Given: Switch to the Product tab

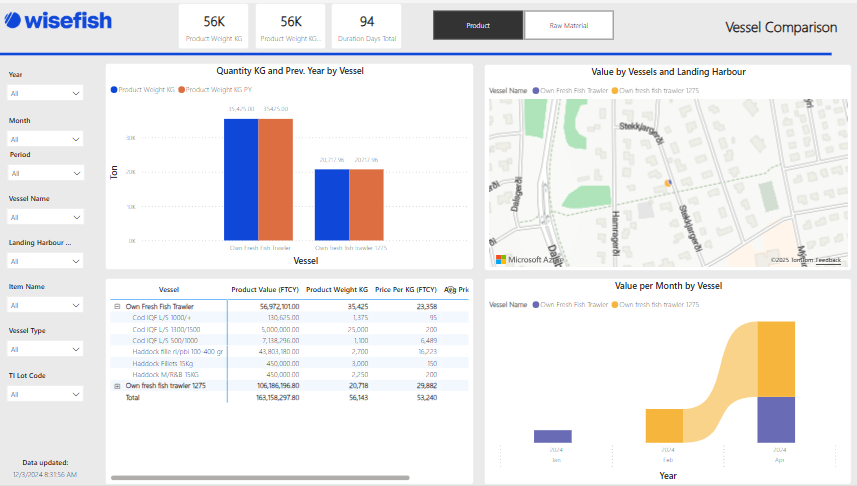Looking at the screenshot, I should (478, 25).
